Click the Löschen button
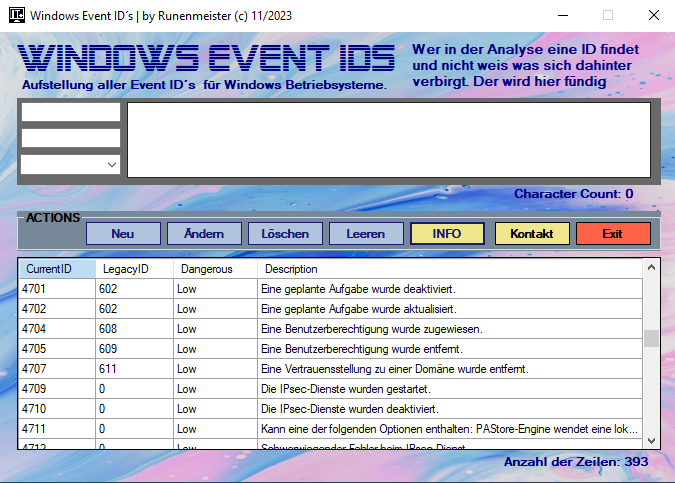 click(285, 234)
